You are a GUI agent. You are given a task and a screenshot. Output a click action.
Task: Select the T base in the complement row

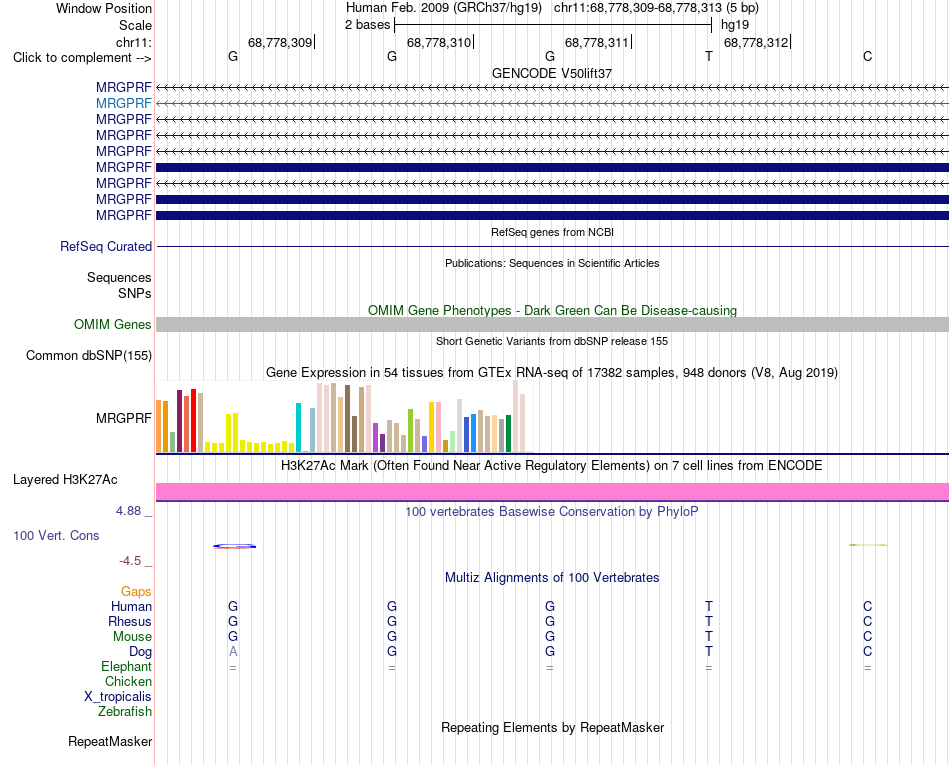tap(709, 56)
